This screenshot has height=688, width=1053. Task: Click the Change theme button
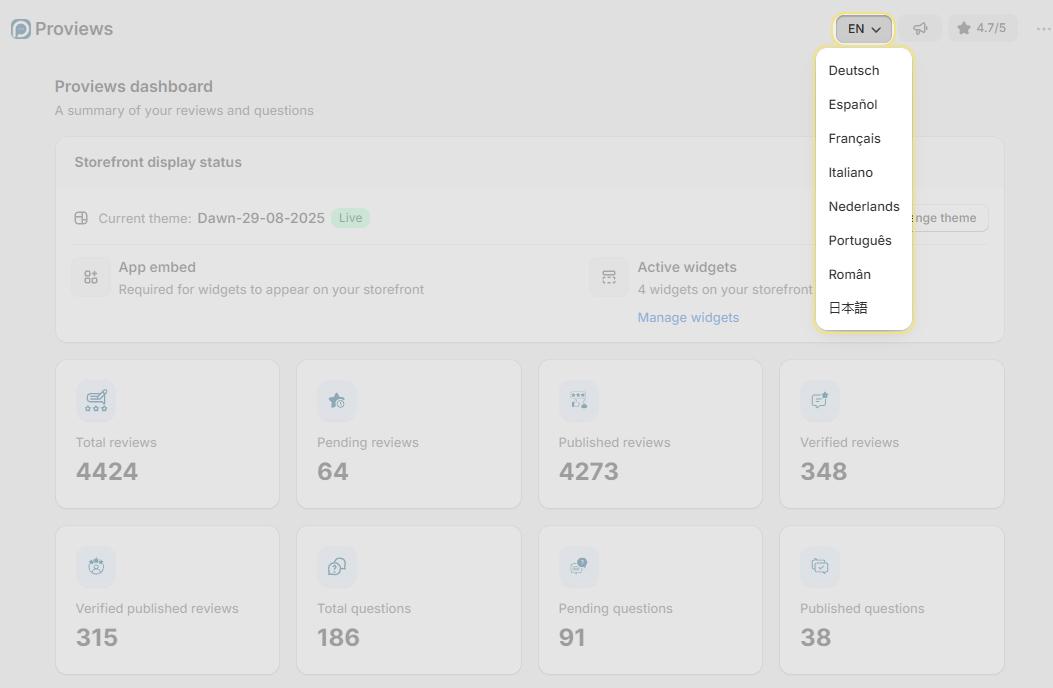[x=950, y=218]
